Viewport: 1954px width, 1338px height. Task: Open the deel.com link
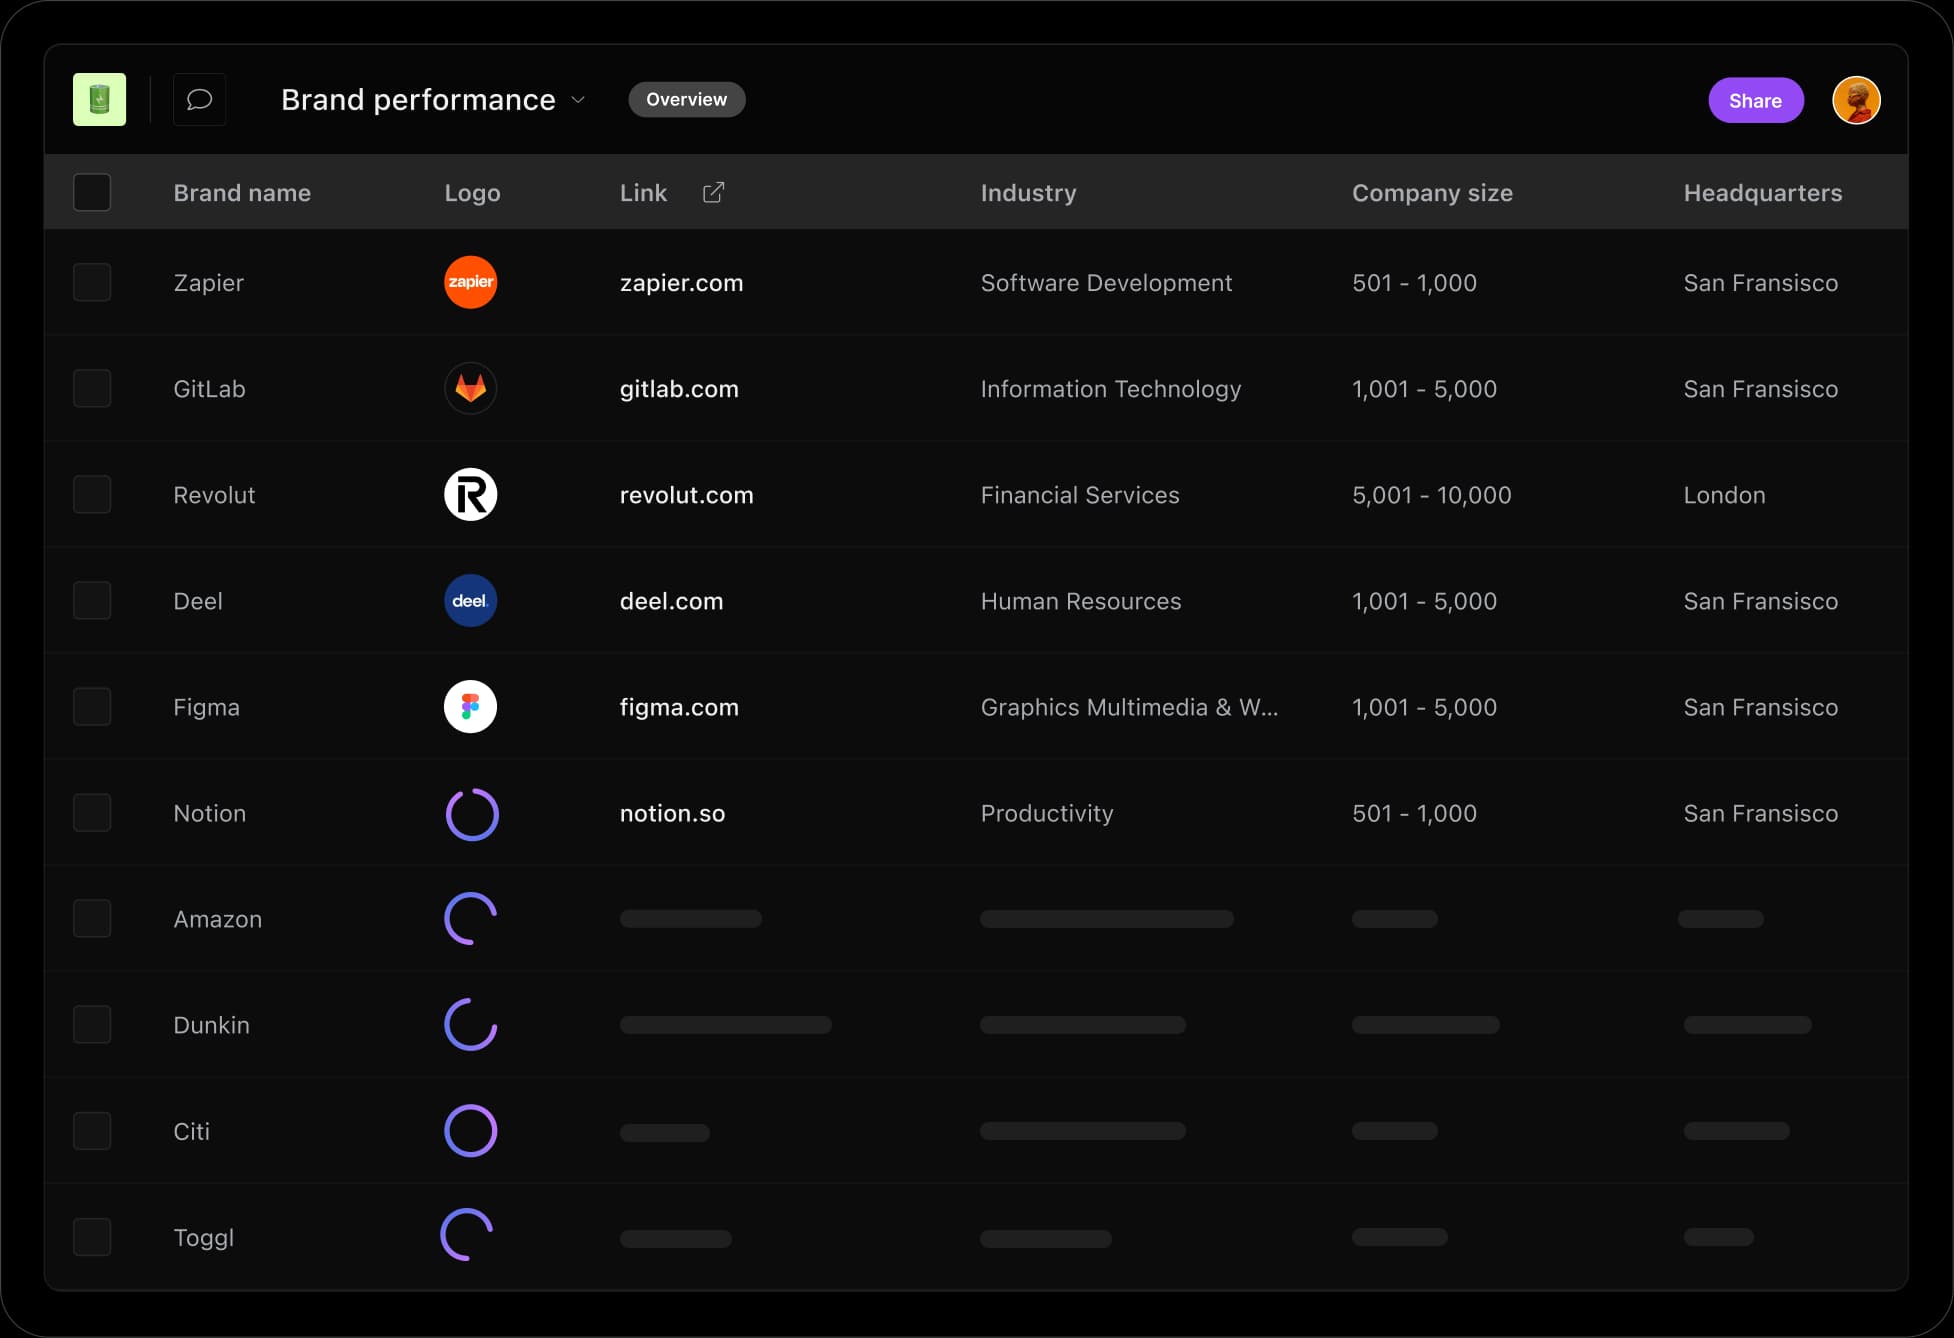[671, 601]
